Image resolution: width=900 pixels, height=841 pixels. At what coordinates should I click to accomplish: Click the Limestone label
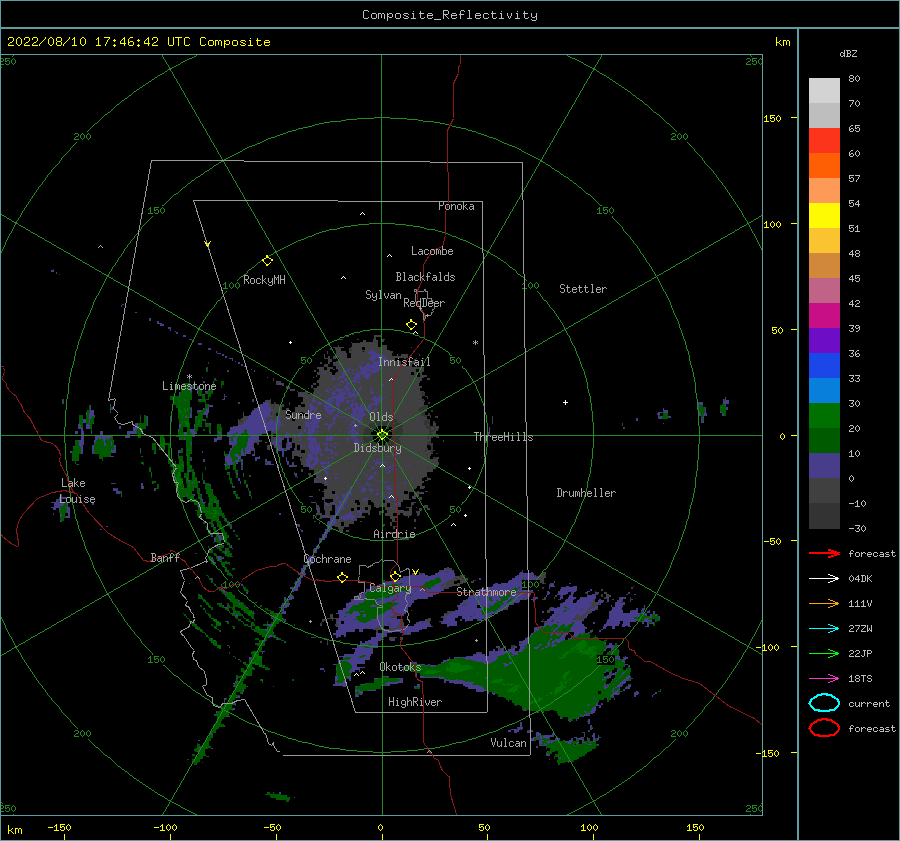tap(189, 386)
